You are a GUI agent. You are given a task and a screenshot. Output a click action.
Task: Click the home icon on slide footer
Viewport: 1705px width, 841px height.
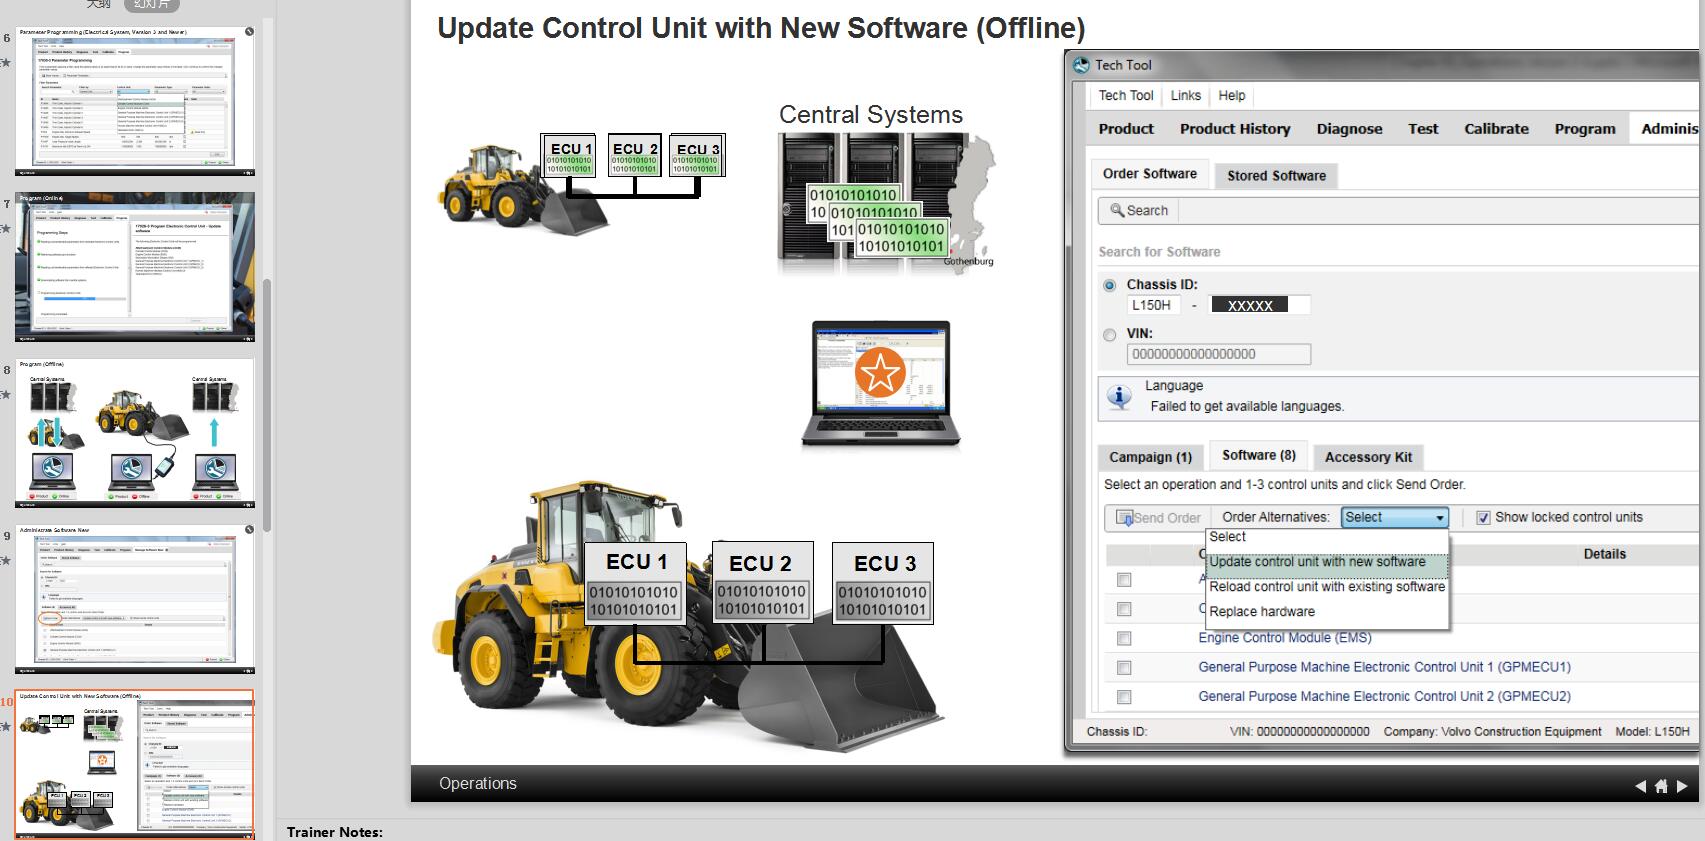coord(1661,786)
